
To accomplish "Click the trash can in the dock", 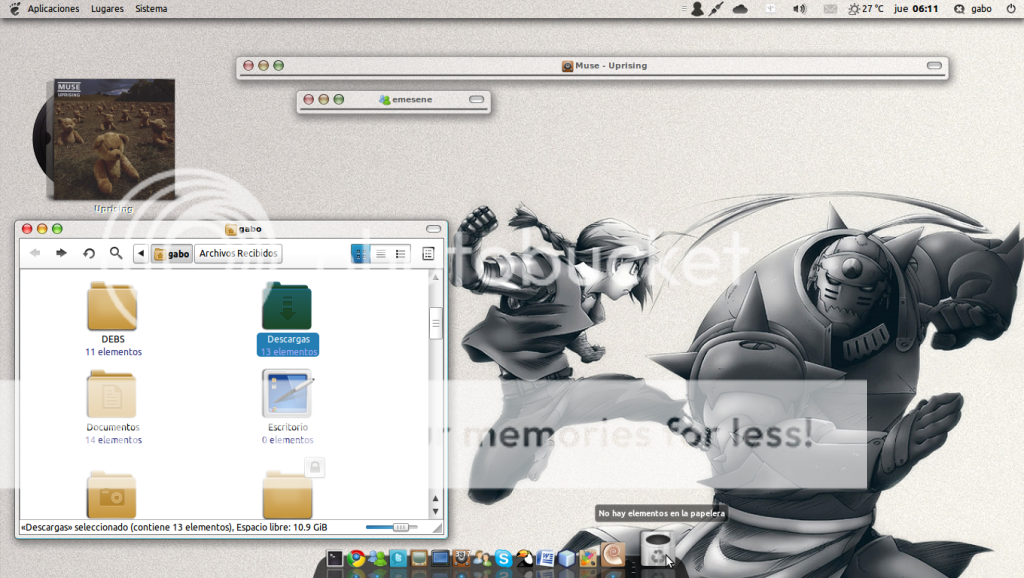I will click(656, 551).
